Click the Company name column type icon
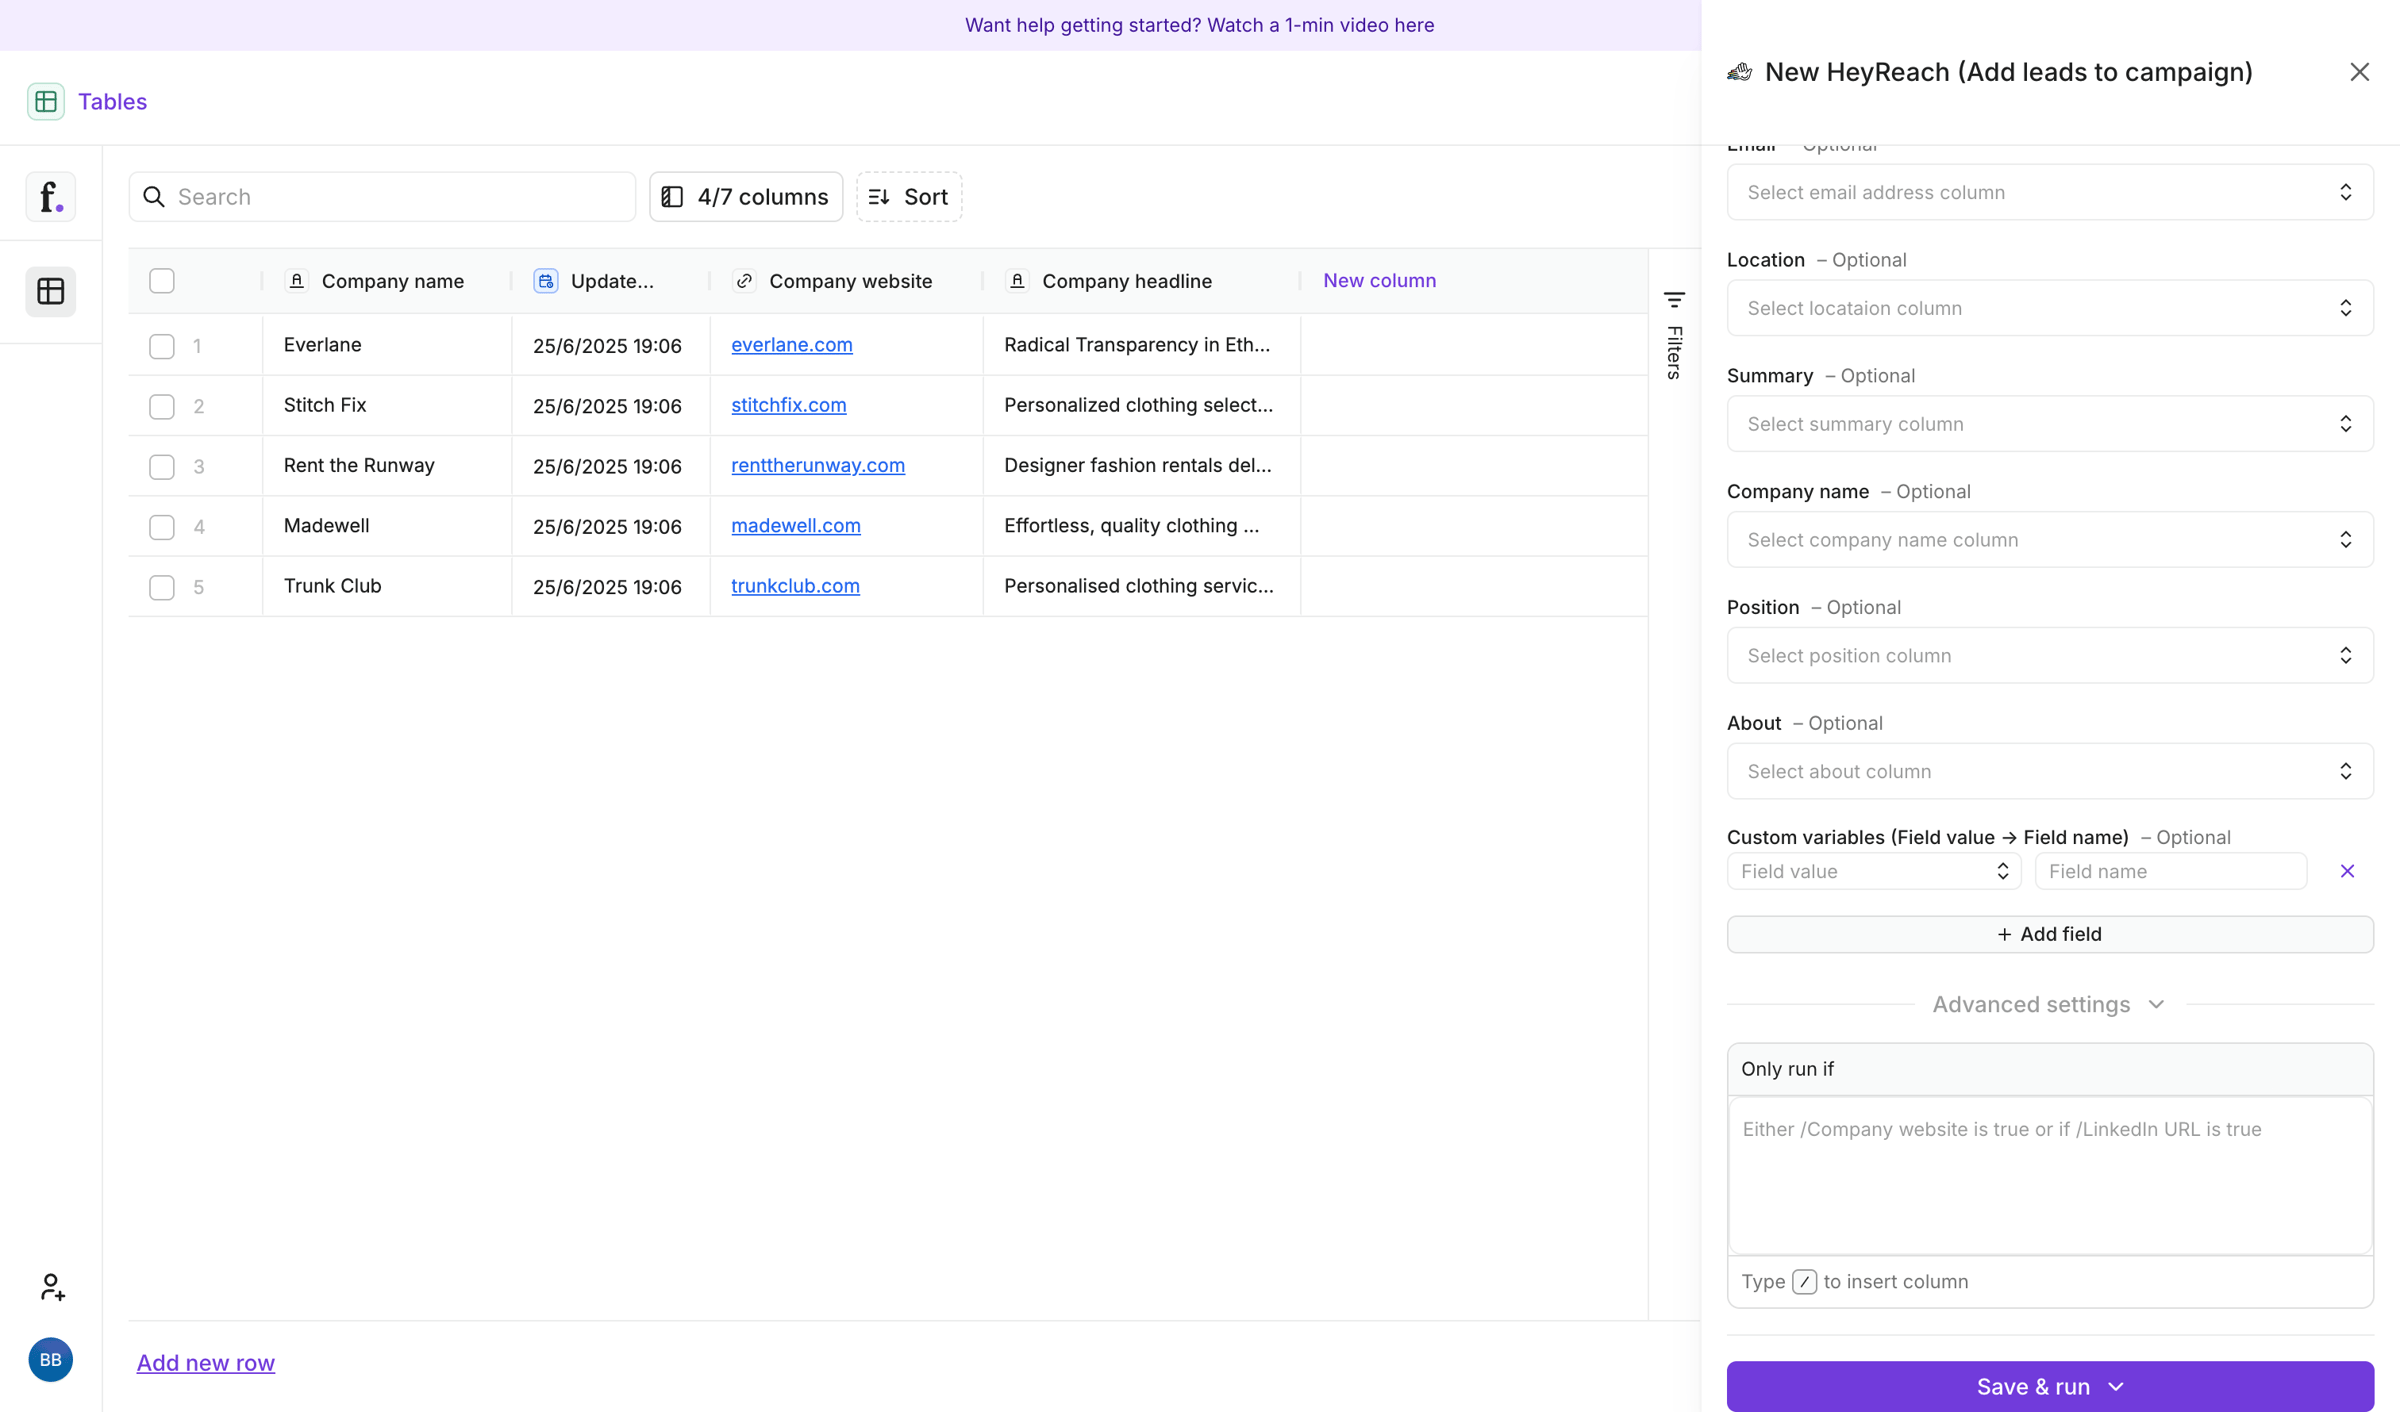The image size is (2400, 1412). tap(297, 281)
